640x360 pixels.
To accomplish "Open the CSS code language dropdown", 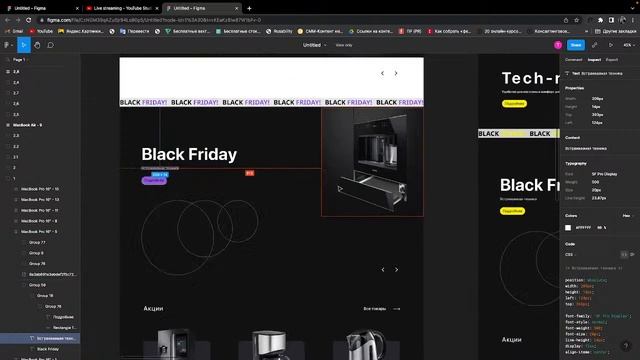I will point(570,254).
